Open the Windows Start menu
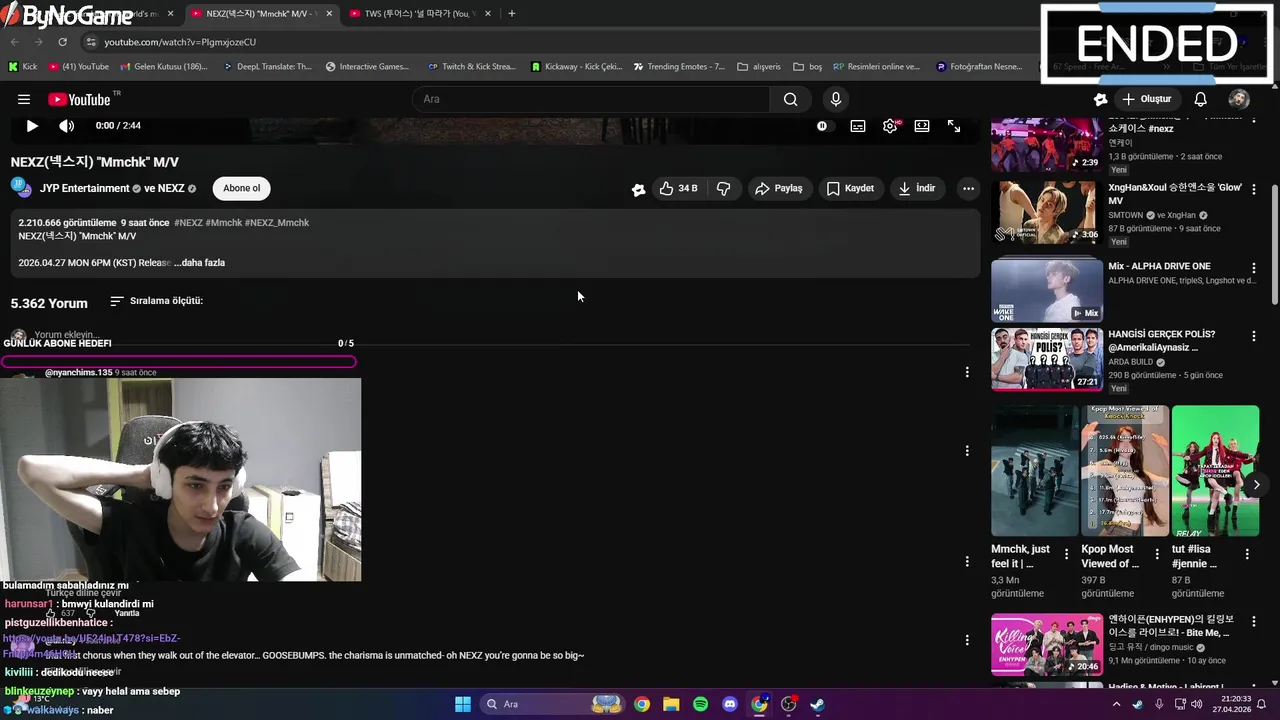Screen dimensions: 1280x720 [462, 704]
